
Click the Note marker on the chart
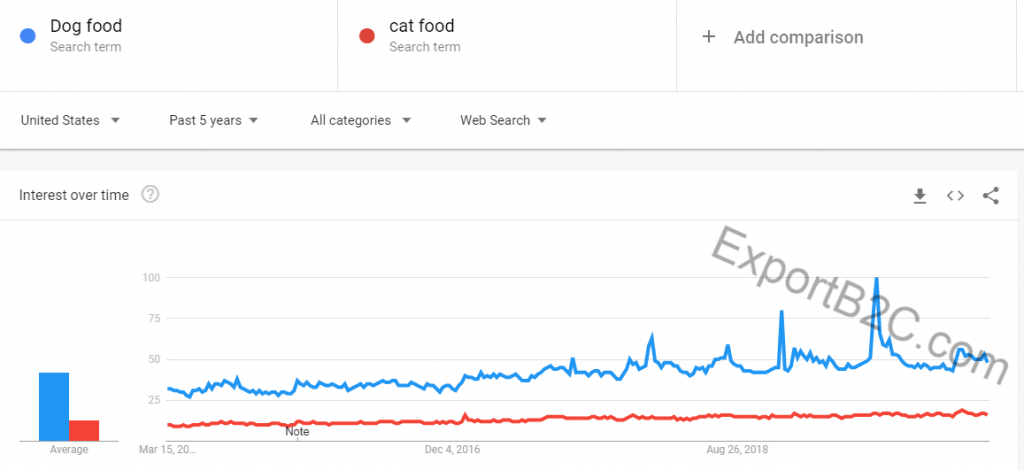point(297,431)
